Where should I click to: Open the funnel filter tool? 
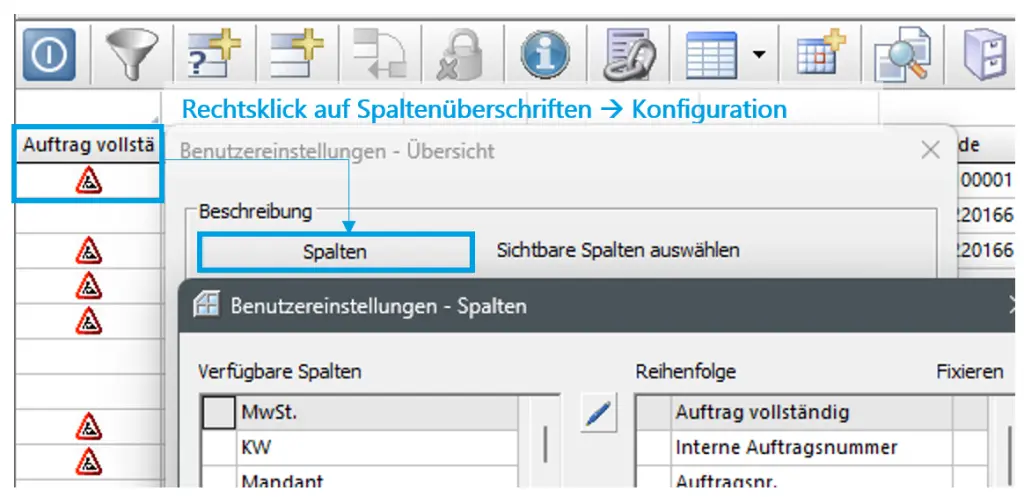click(x=132, y=56)
